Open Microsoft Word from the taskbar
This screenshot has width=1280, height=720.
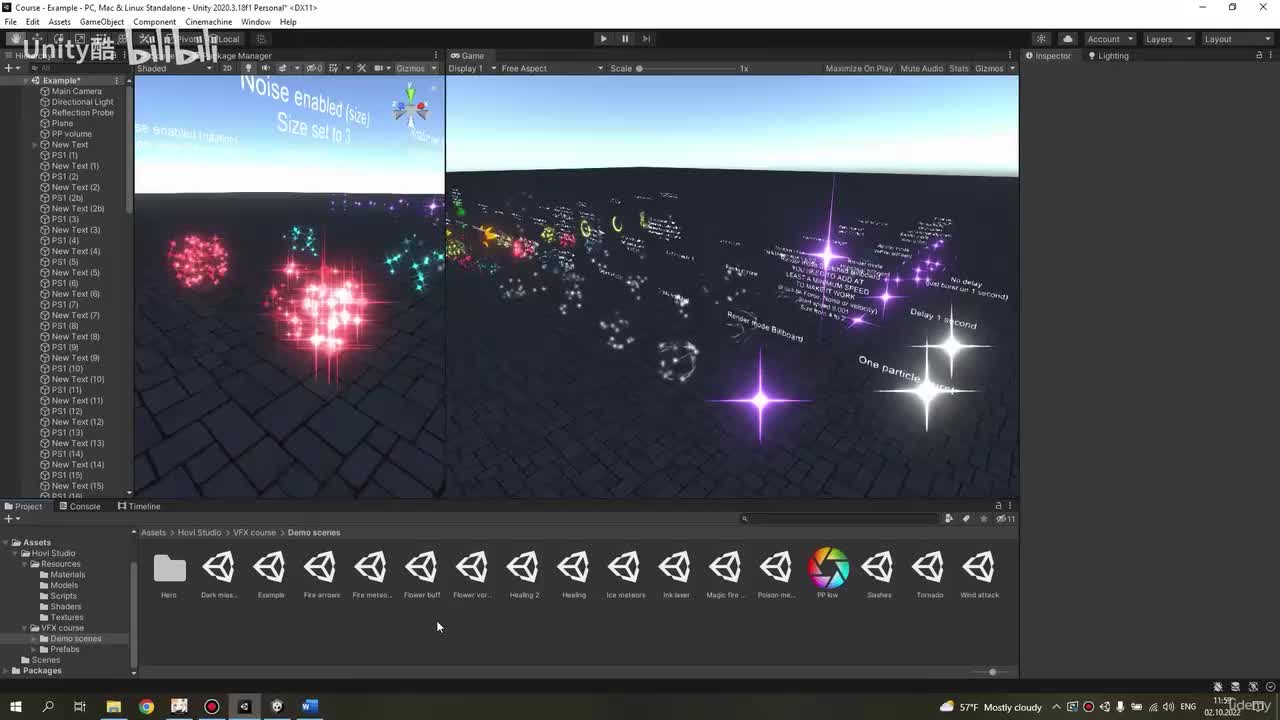pos(309,707)
